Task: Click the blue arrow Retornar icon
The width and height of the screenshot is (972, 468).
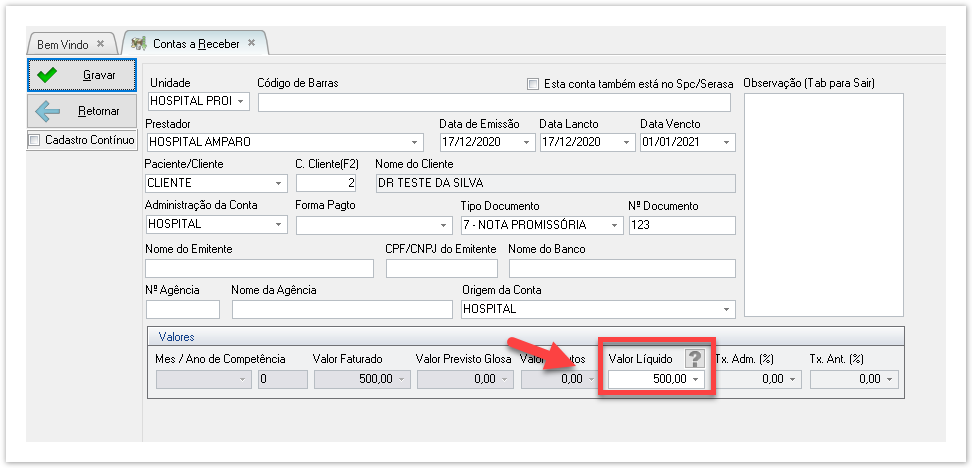Action: coord(47,111)
